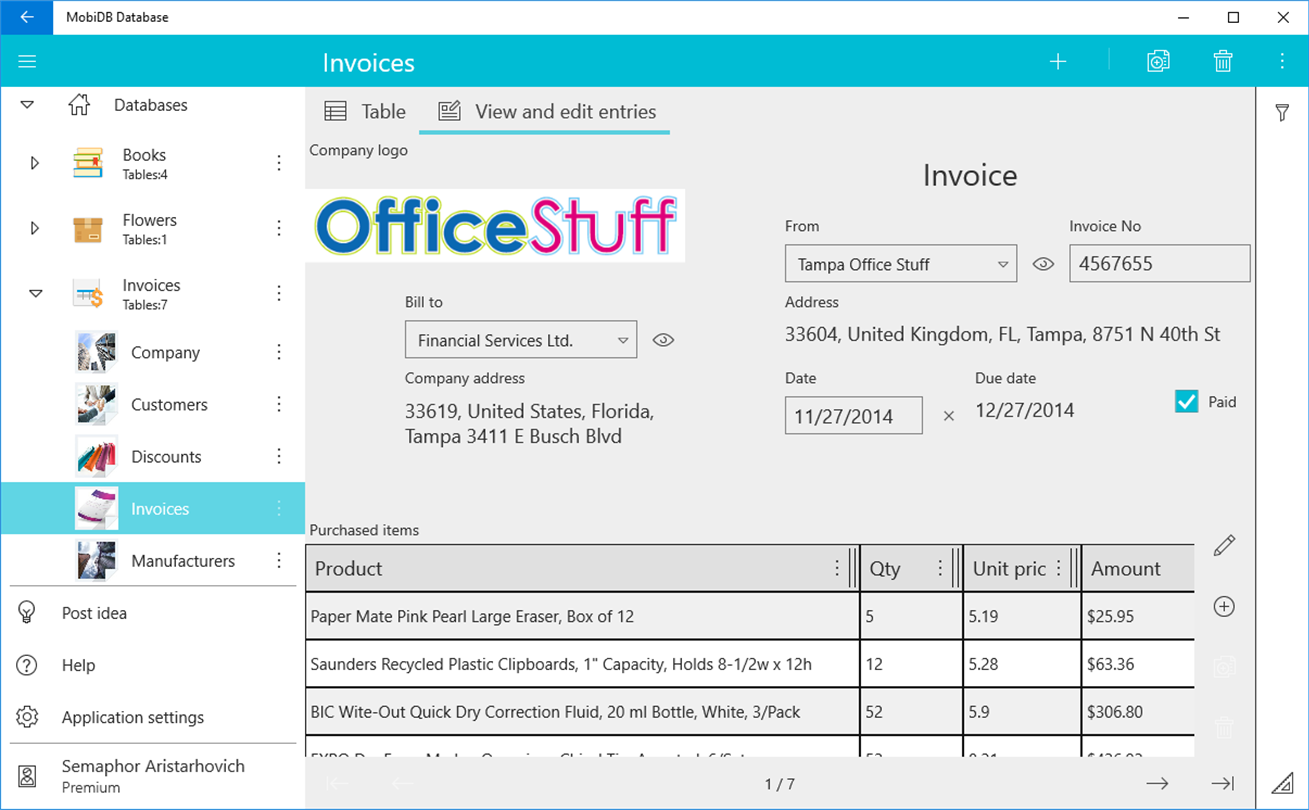Add a purchased item with circled plus
1309x810 pixels.
click(x=1224, y=607)
